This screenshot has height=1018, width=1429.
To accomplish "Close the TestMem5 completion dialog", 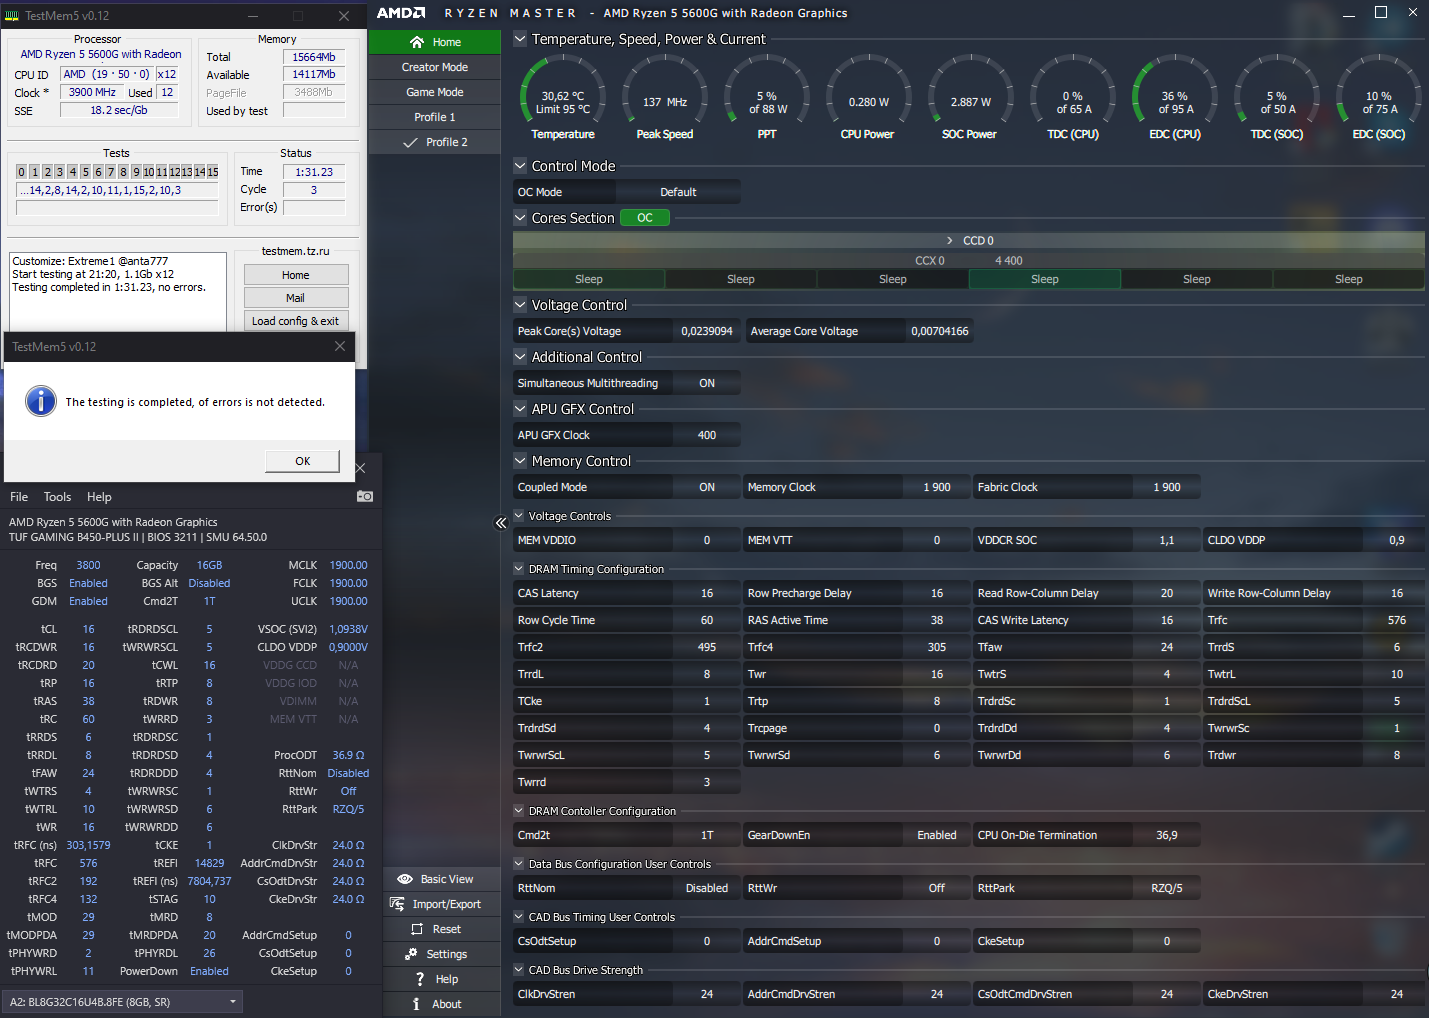I will click(340, 346).
